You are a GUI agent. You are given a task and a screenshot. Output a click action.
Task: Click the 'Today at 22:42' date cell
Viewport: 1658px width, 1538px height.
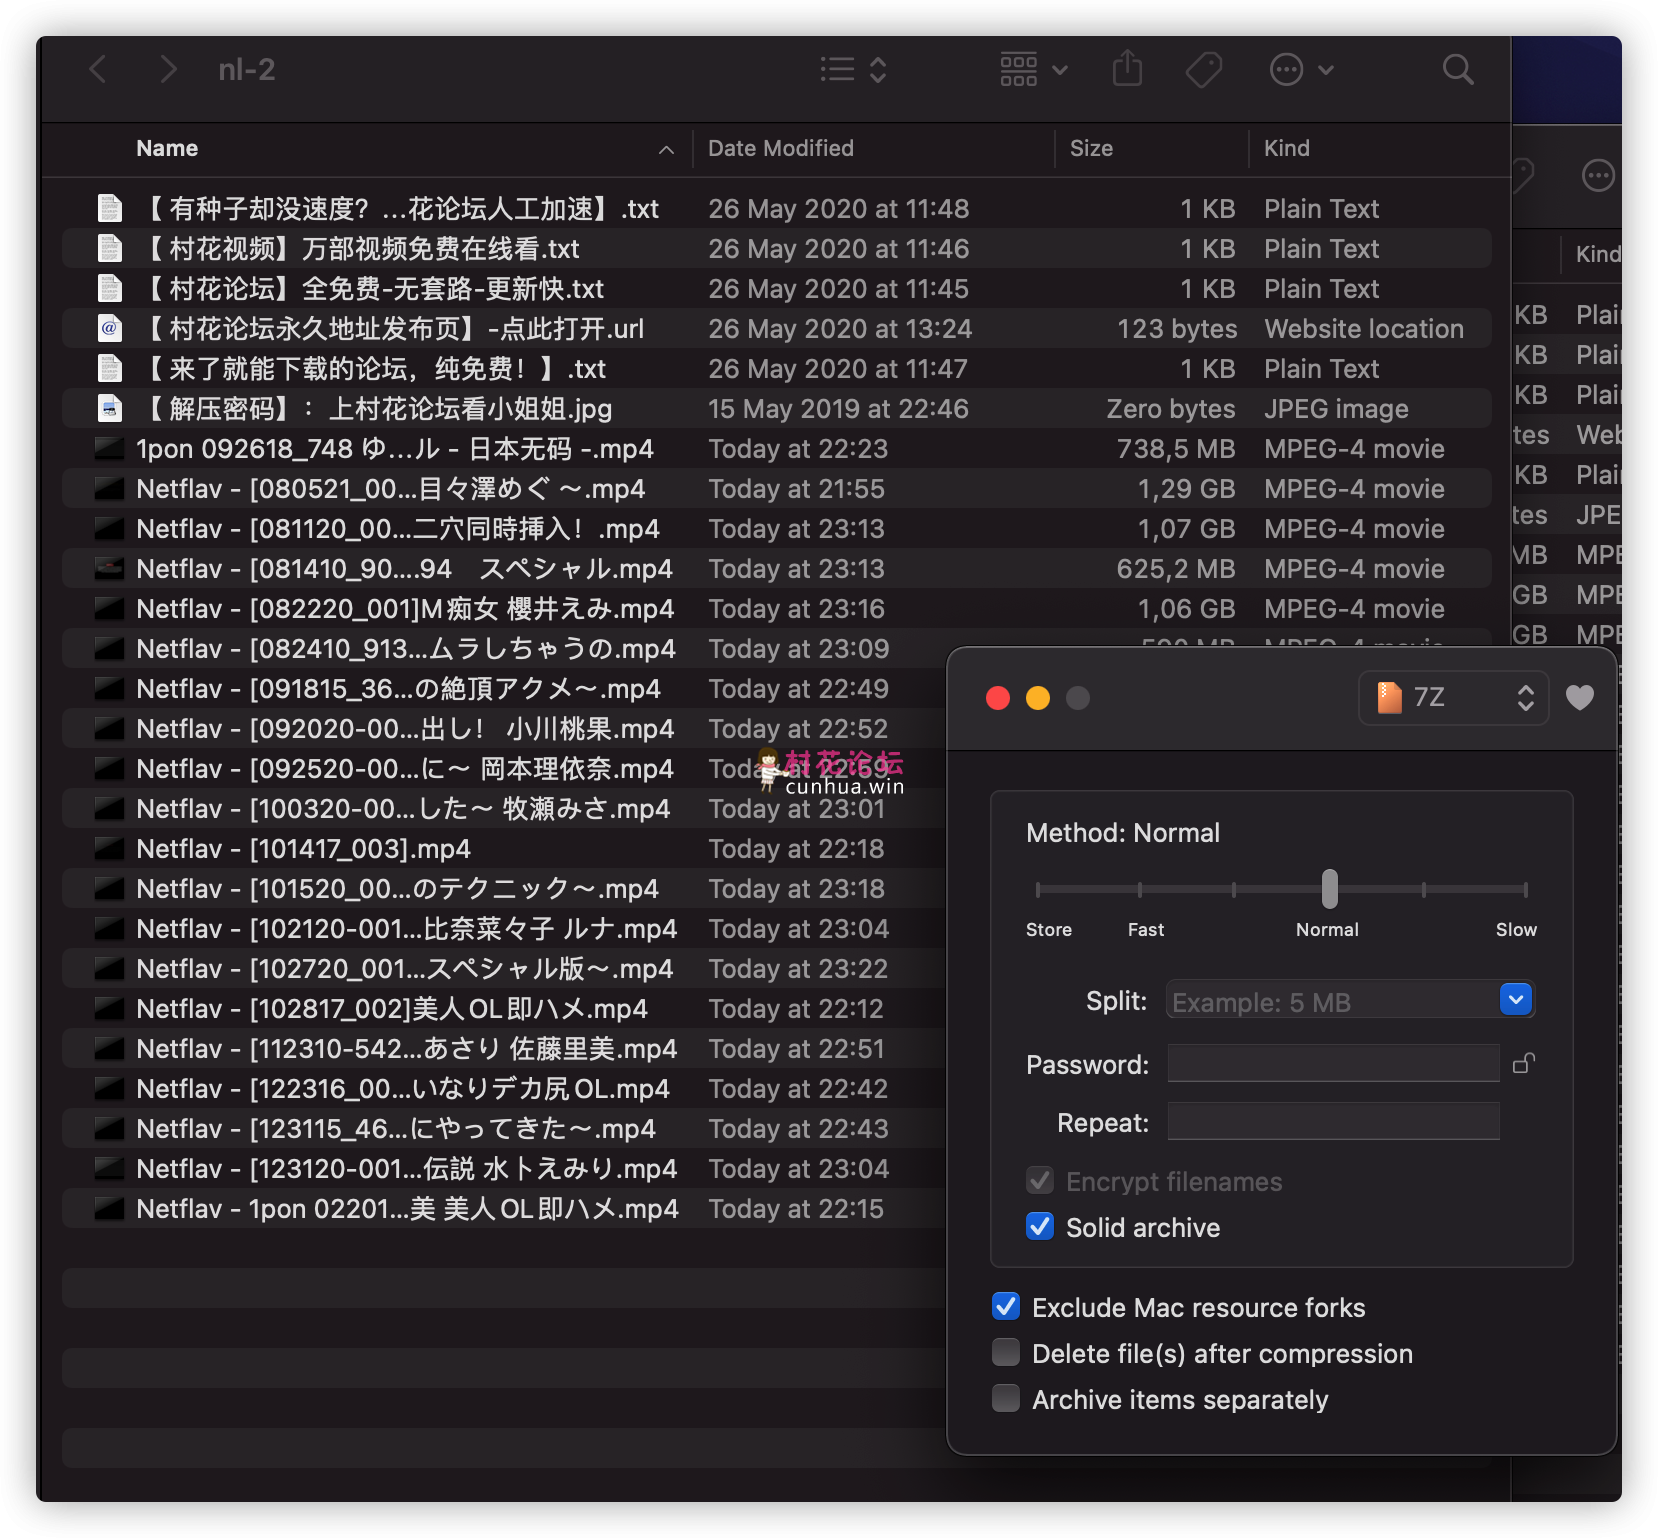pos(798,1088)
